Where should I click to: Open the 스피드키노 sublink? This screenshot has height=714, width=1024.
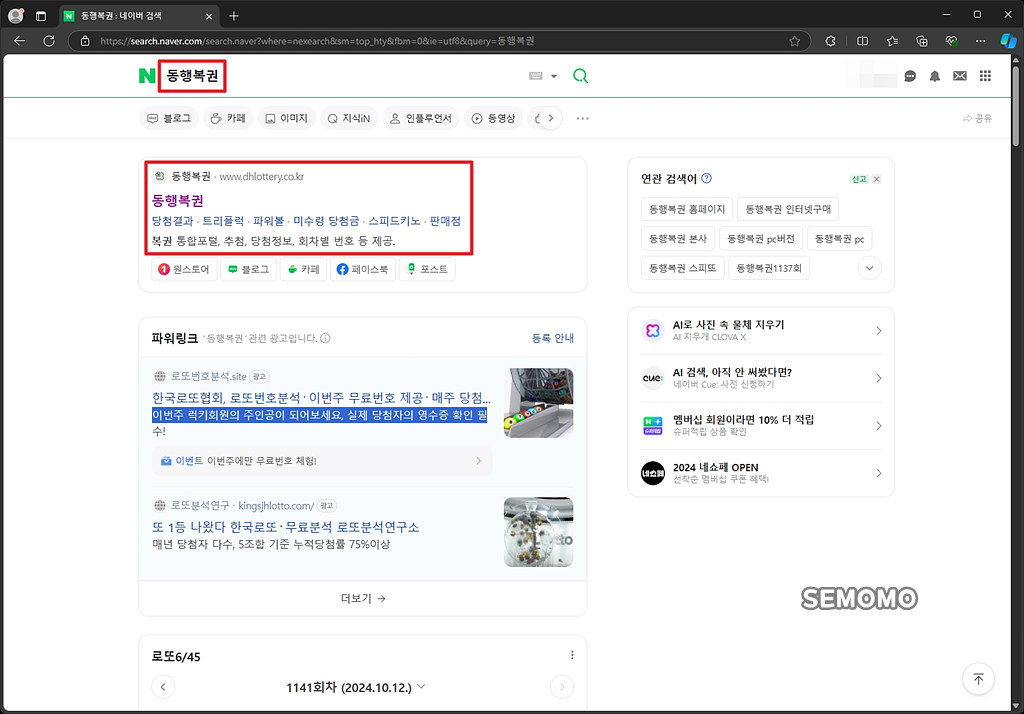tap(394, 221)
